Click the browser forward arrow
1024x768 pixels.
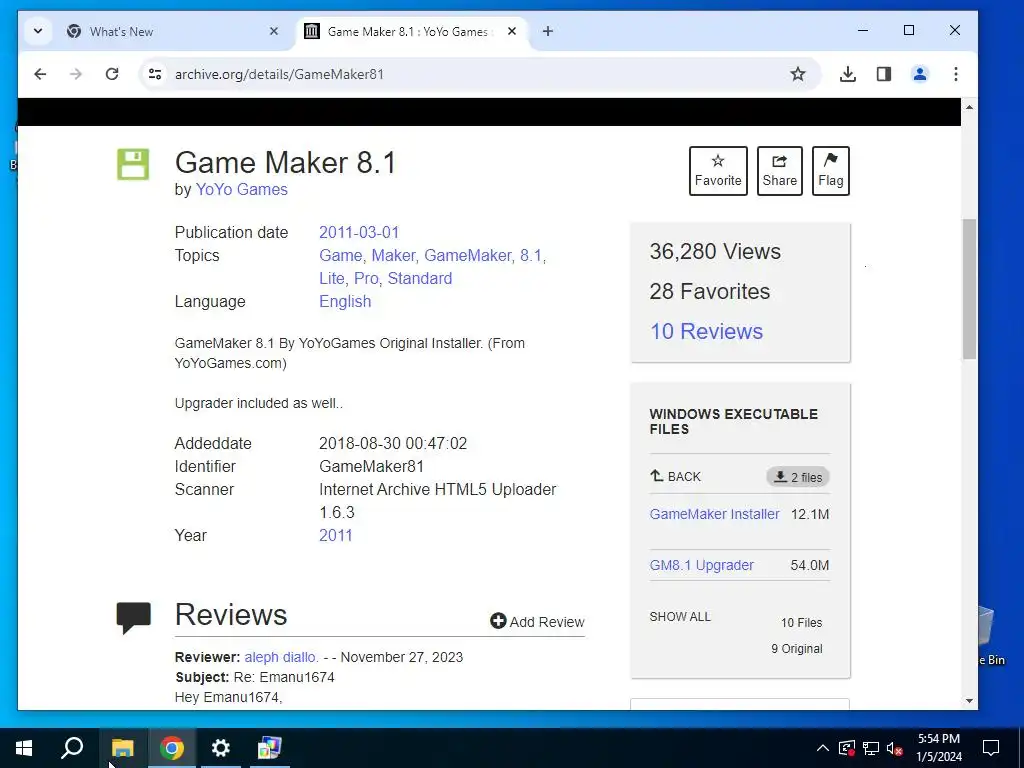pyautogui.click(x=76, y=74)
